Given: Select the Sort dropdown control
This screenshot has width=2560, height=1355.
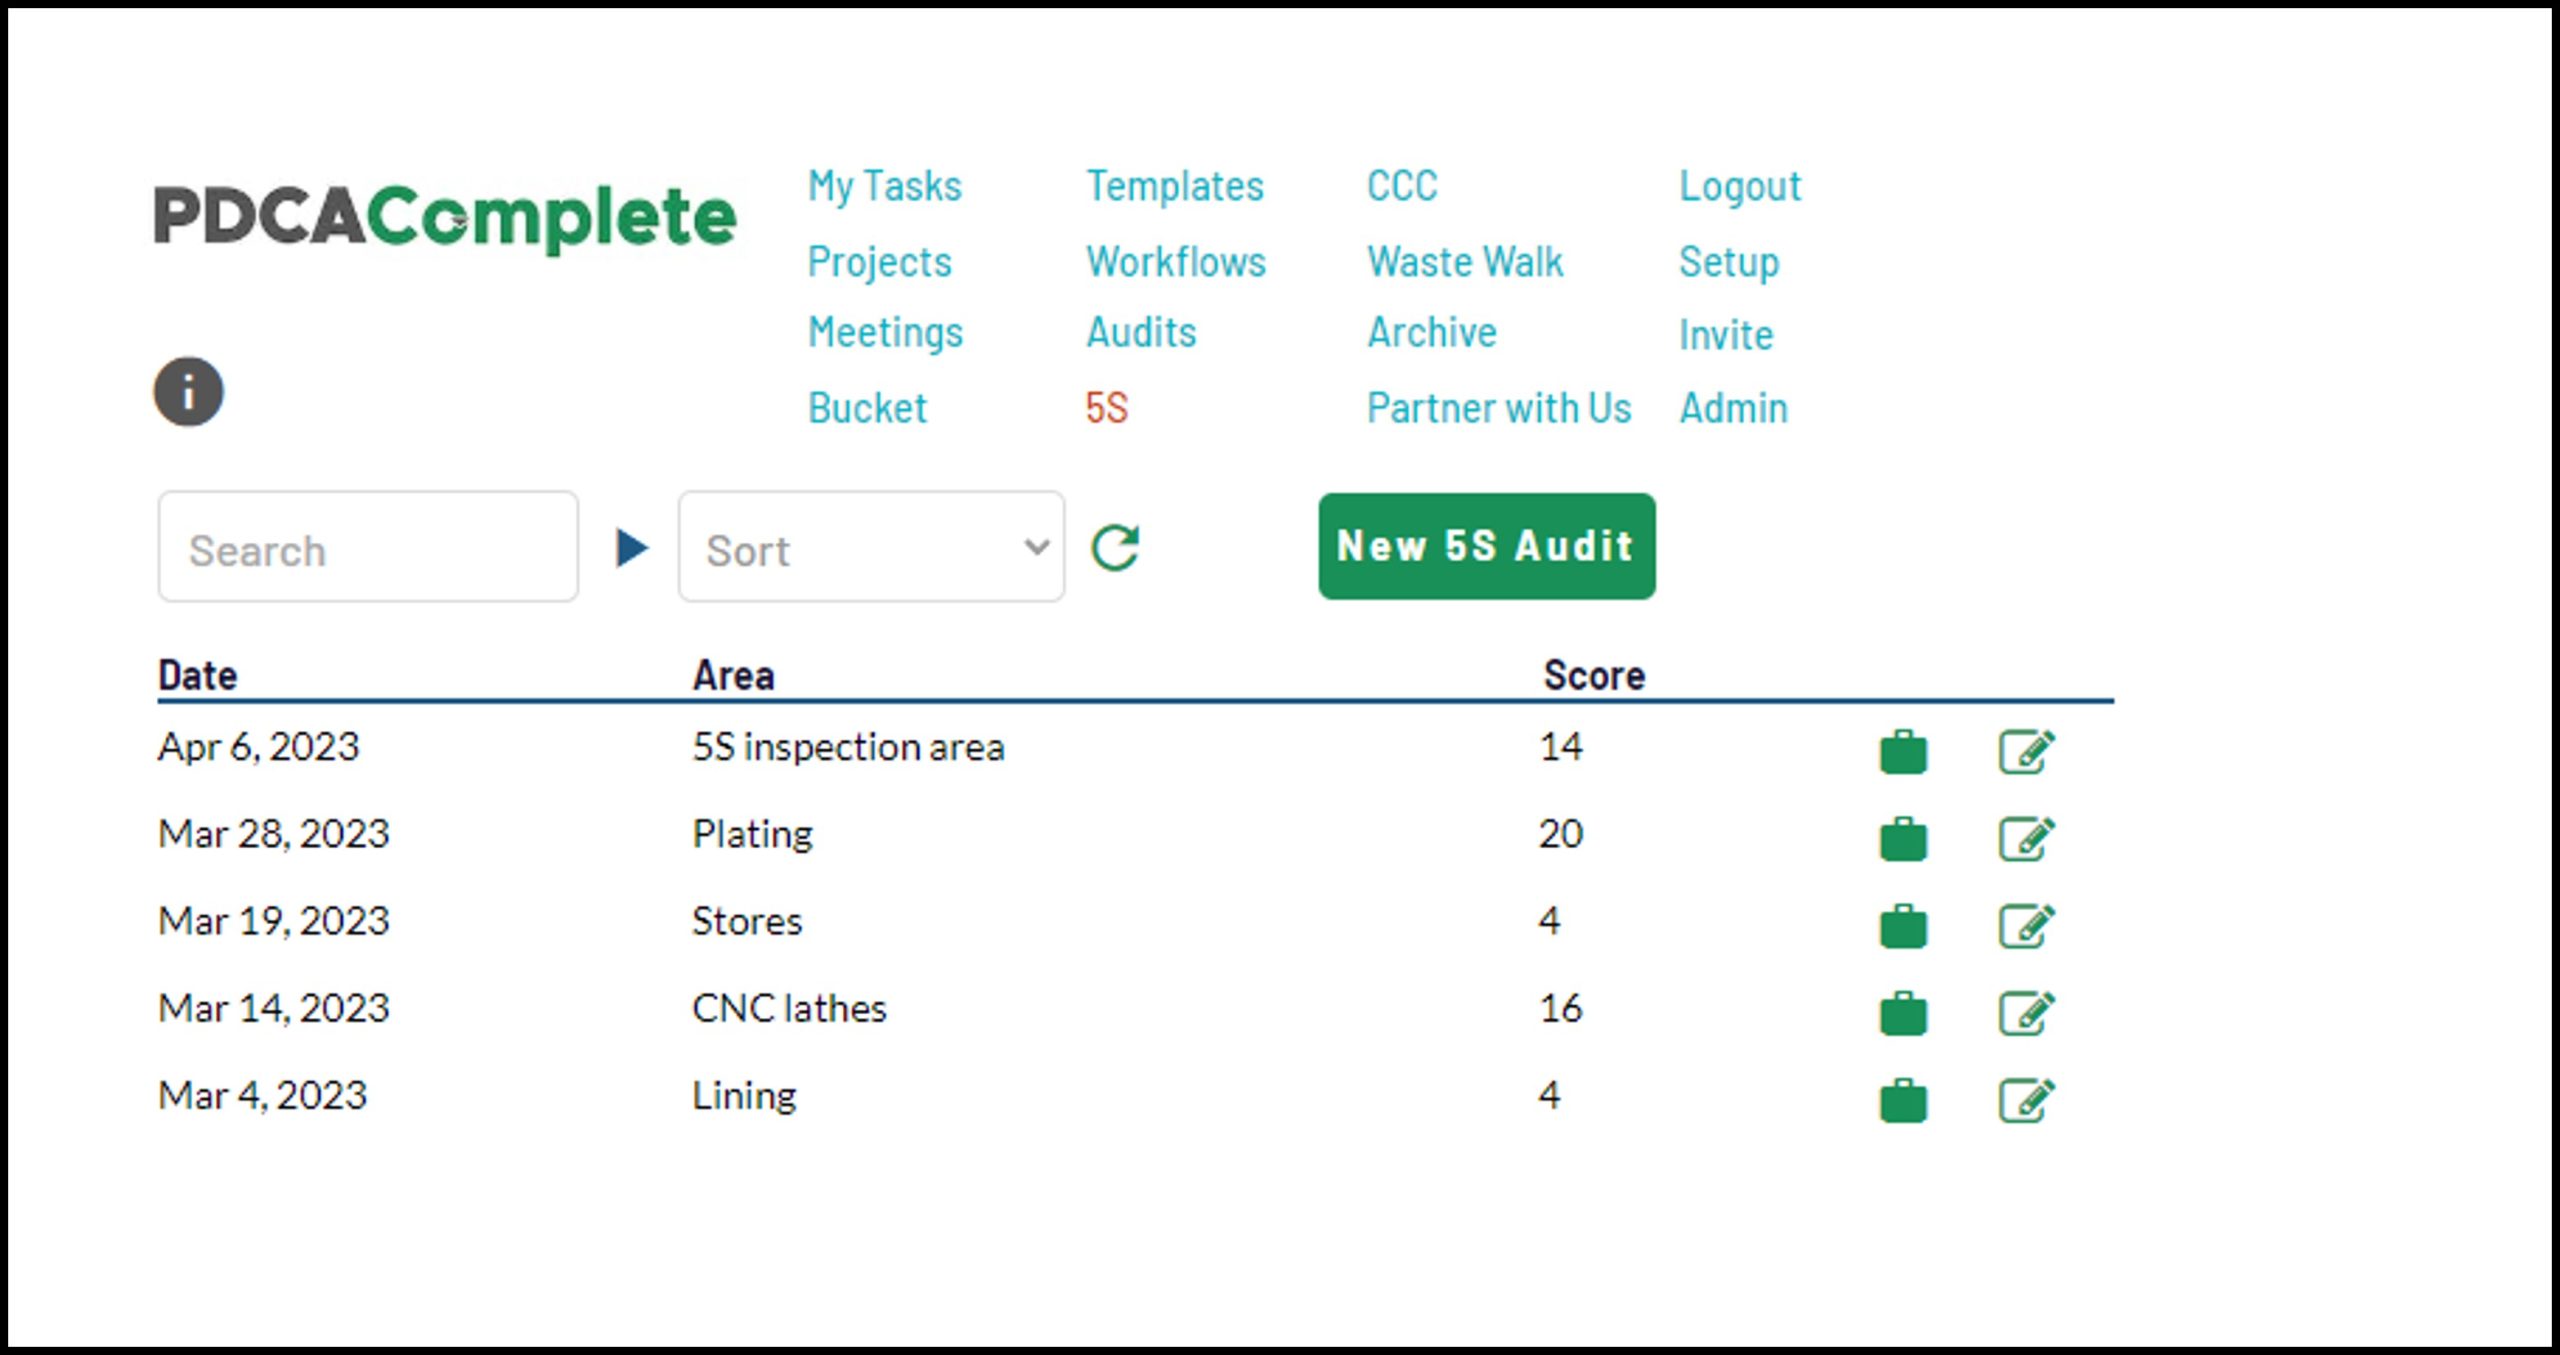Looking at the screenshot, I should coord(869,547).
